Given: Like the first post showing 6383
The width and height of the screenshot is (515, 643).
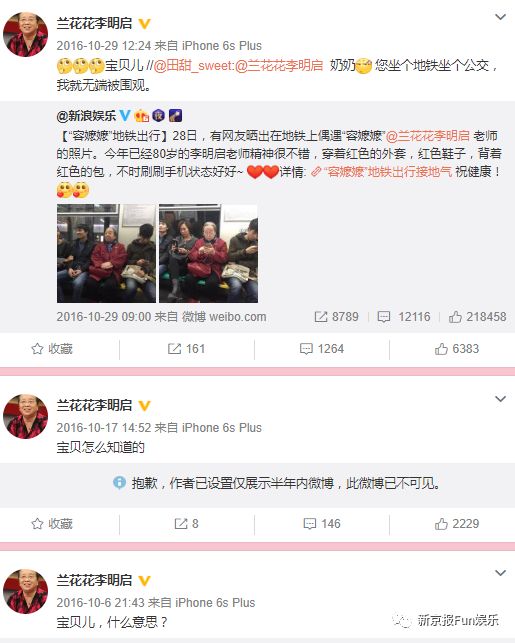Looking at the screenshot, I should pyautogui.click(x=457, y=349).
